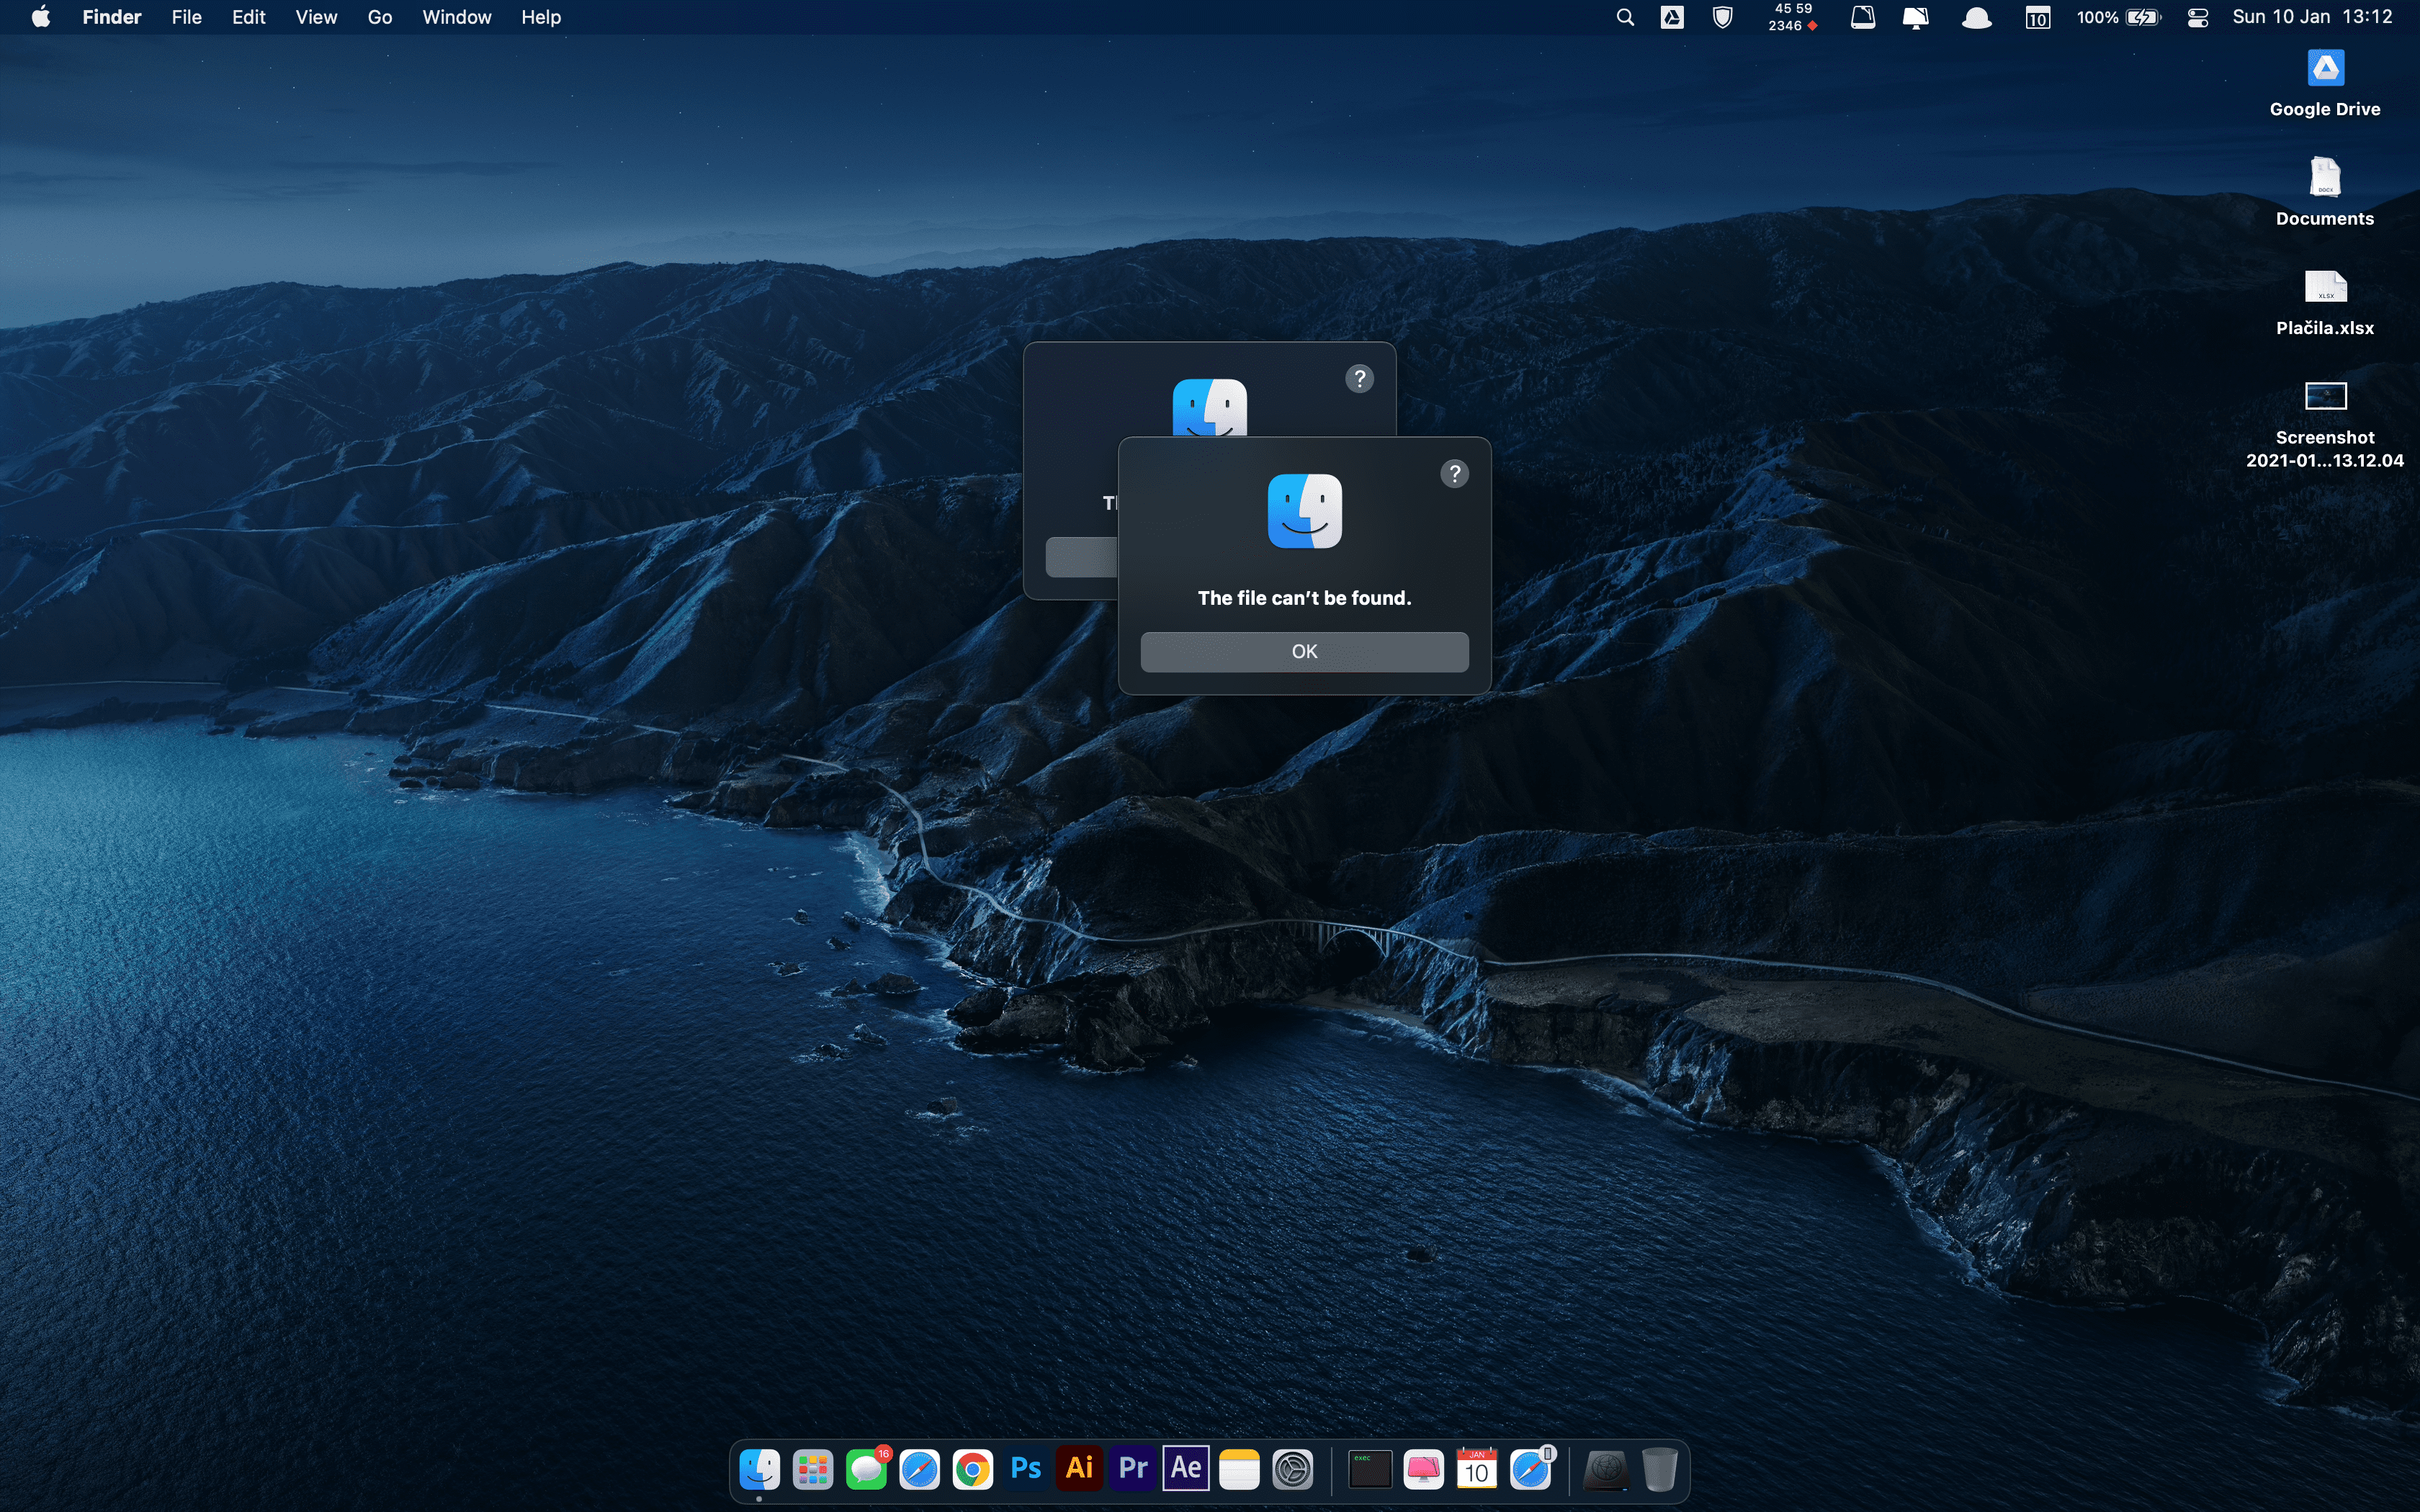Screen dimensions: 2420x1512
Task: Open the File menu
Action: (186, 17)
